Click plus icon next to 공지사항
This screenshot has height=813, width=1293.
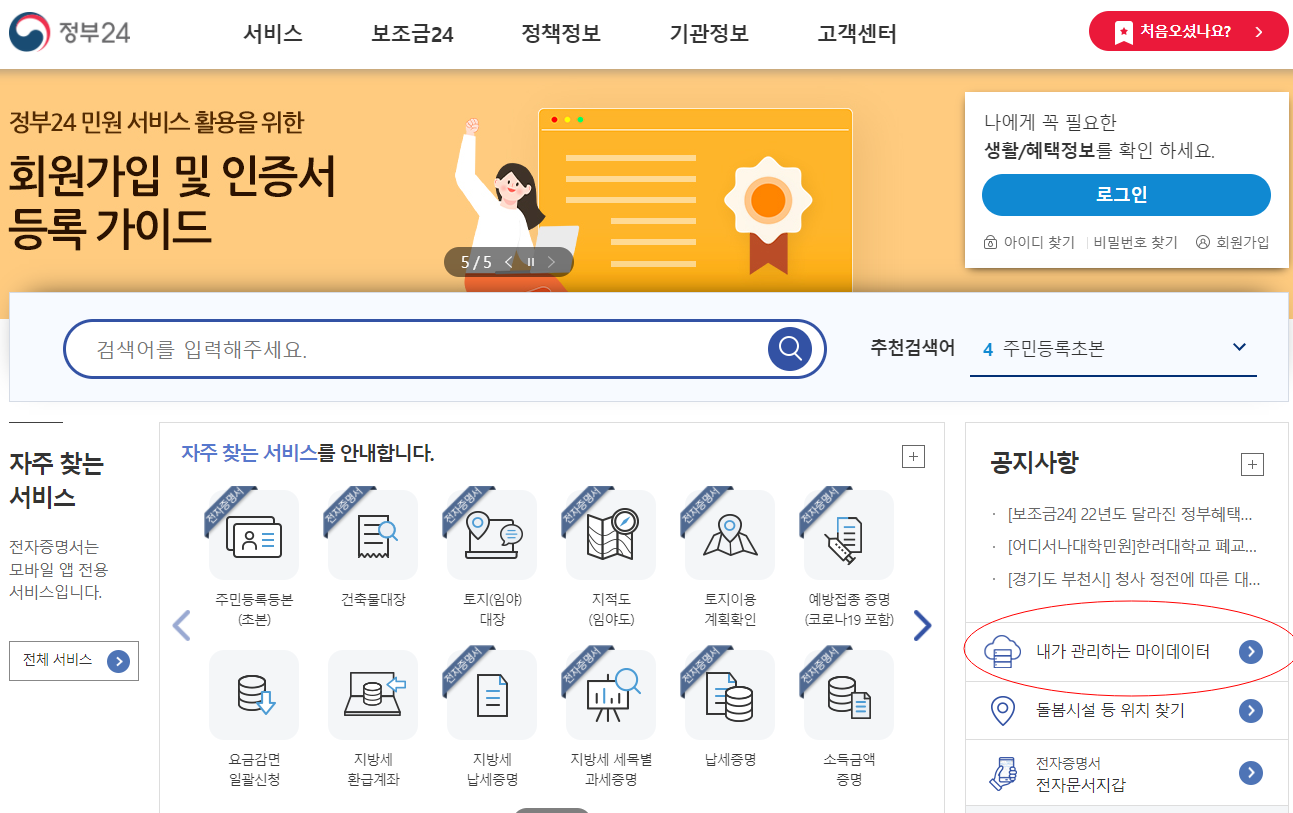[x=1252, y=464]
